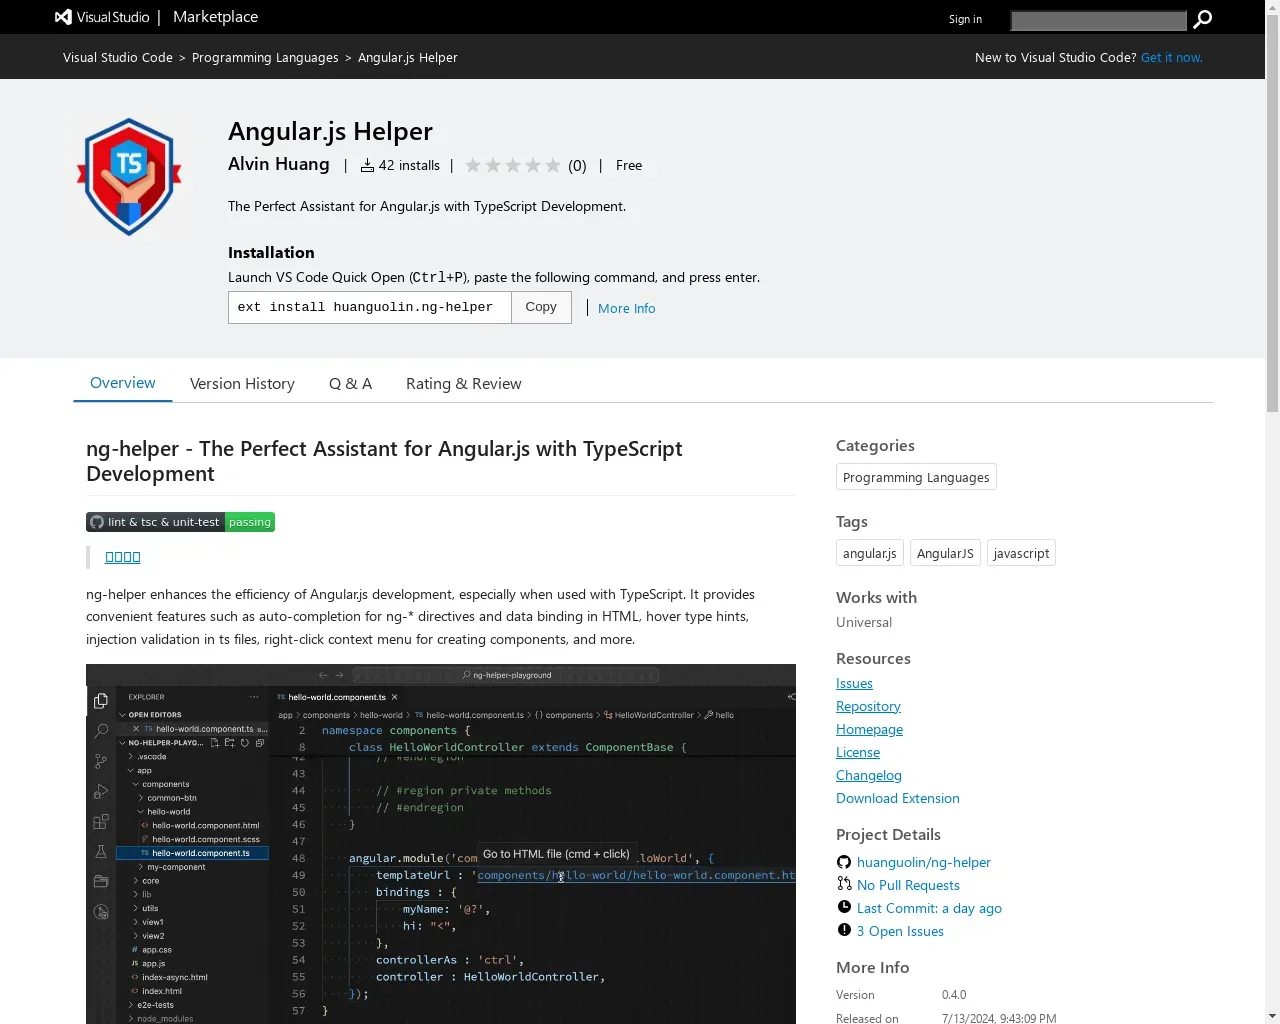
Task: Open the Issues resource link
Action: 854,683
